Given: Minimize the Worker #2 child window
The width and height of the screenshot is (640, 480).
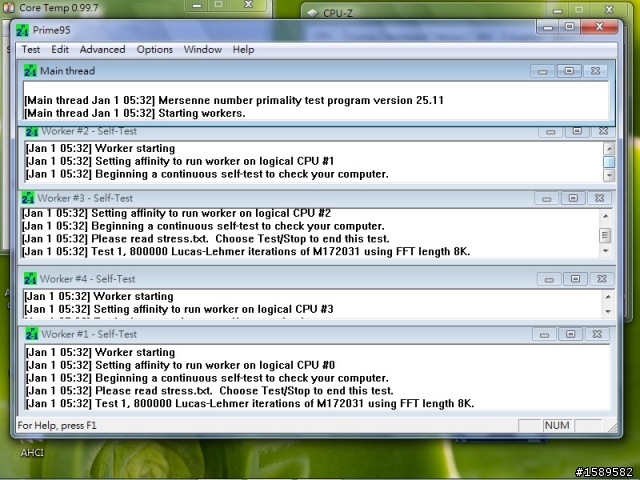Looking at the screenshot, I should pyautogui.click(x=550, y=131).
